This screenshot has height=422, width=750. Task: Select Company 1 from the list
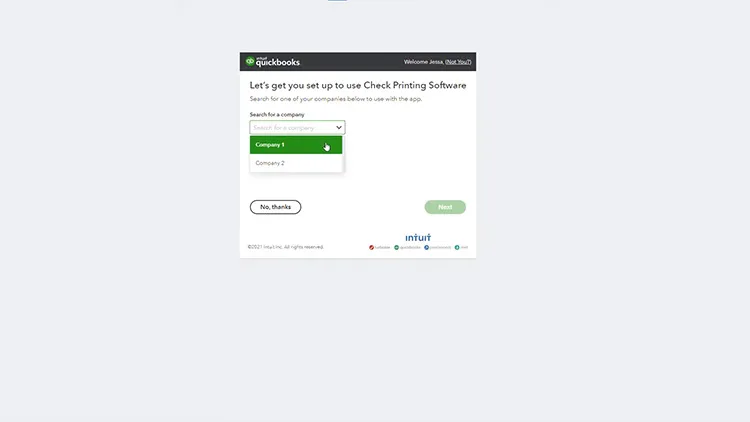(296, 145)
